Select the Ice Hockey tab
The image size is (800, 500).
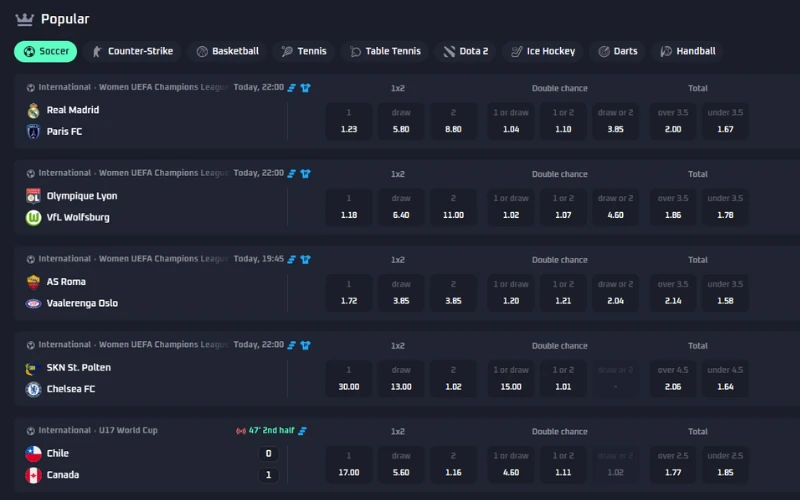[x=542, y=51]
